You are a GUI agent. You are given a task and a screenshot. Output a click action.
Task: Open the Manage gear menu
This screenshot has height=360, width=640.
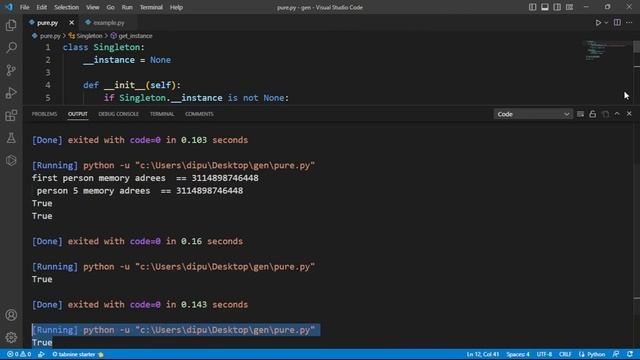11,337
